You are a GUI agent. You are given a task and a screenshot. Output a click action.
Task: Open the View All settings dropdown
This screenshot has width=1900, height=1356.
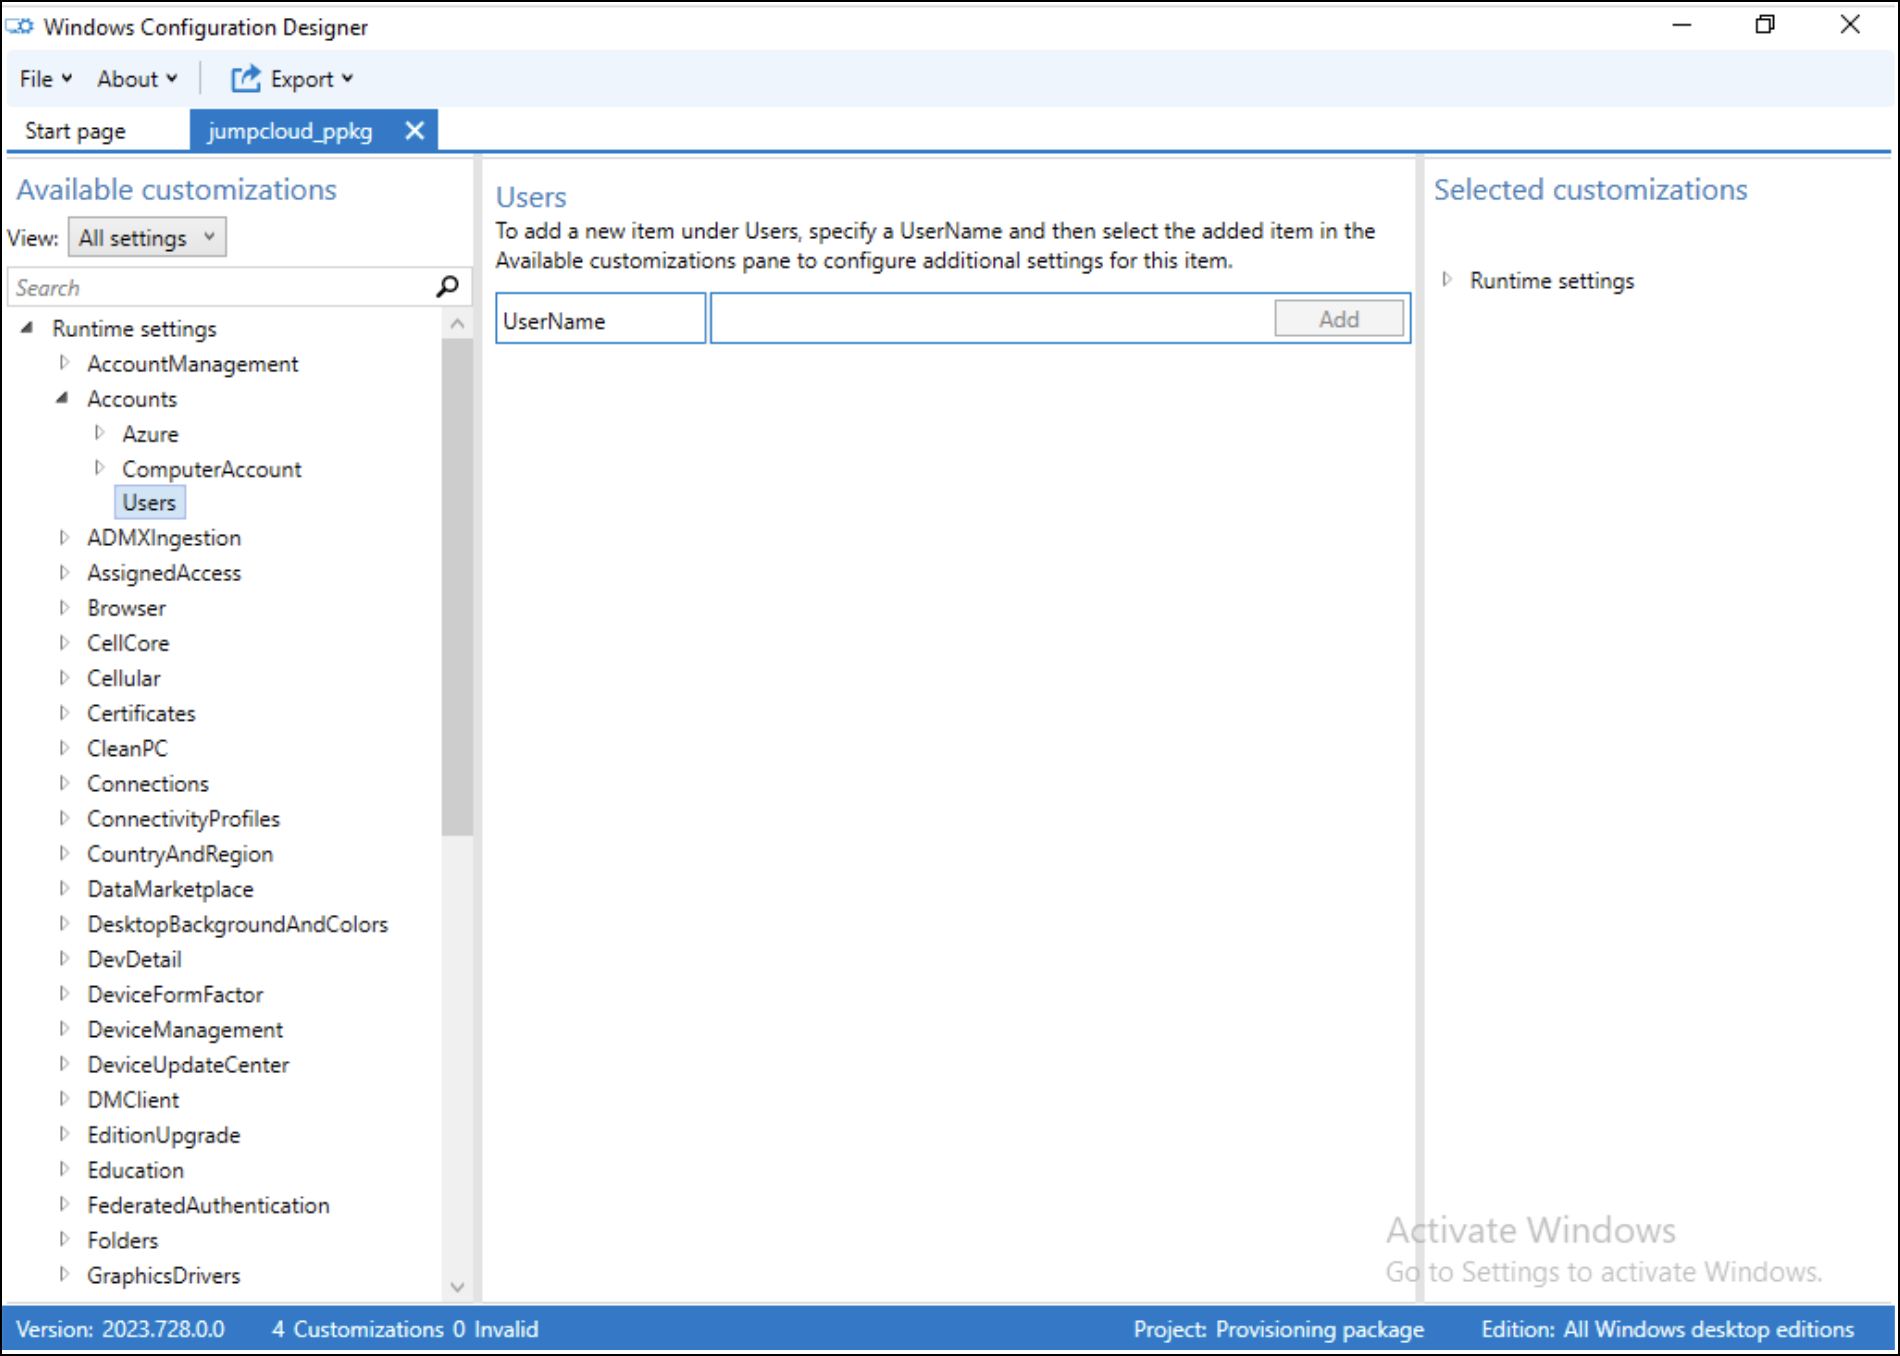coord(147,238)
